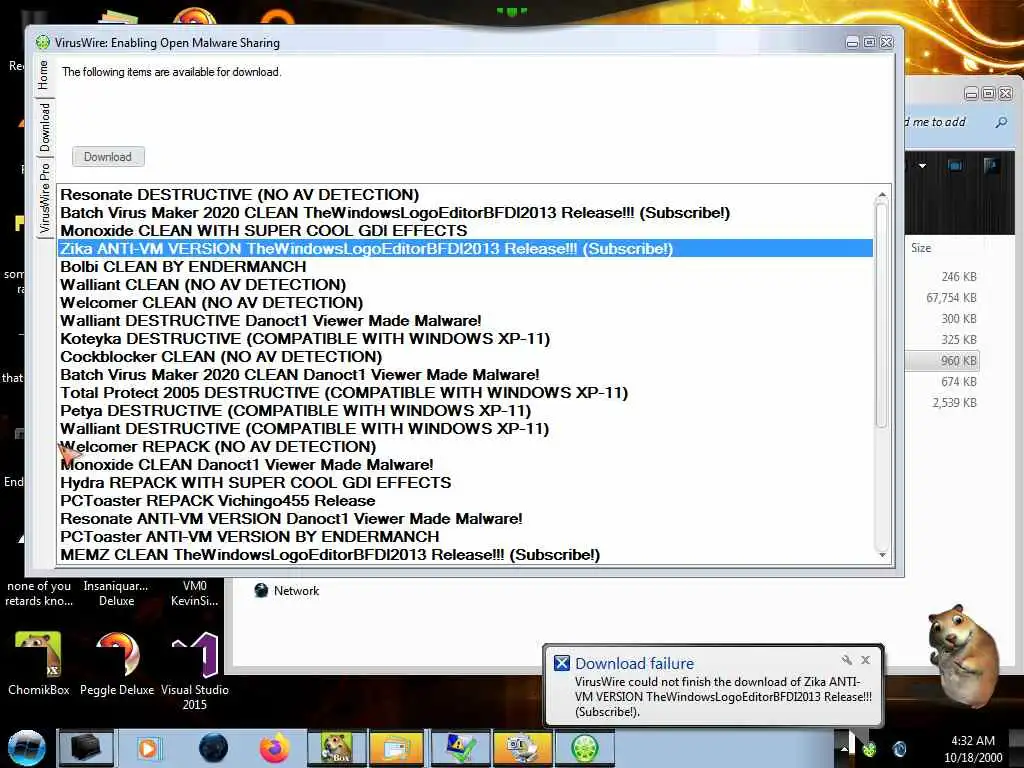Open the black box app in taskbar
Screen dimensions: 1024x768
[86, 748]
